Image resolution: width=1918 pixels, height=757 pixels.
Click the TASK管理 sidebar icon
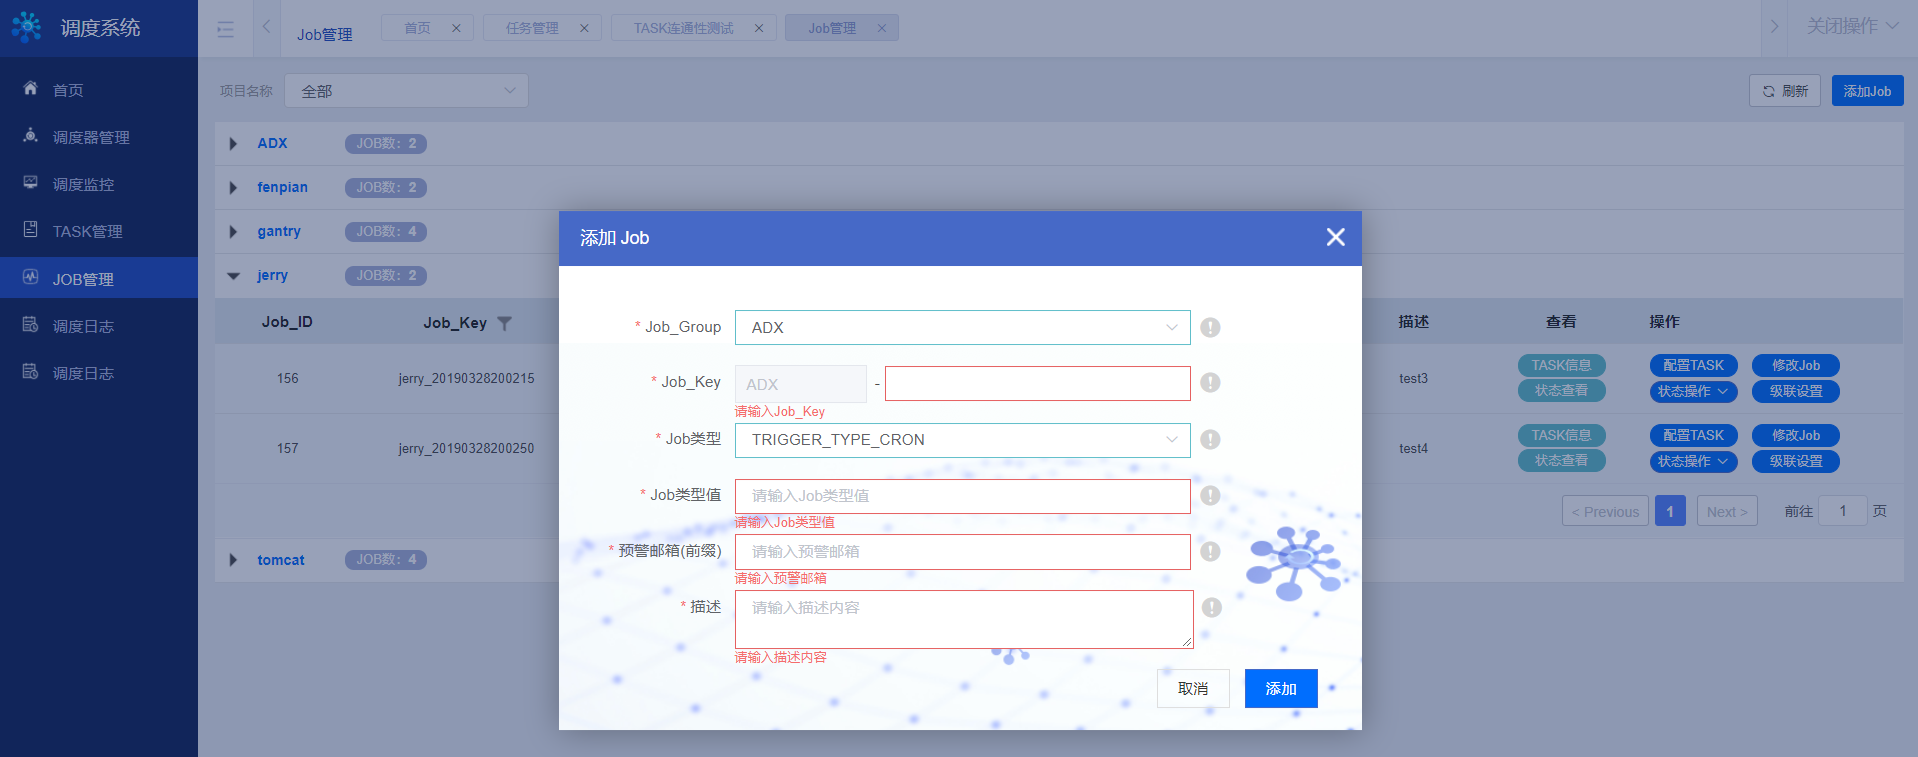pos(31,229)
